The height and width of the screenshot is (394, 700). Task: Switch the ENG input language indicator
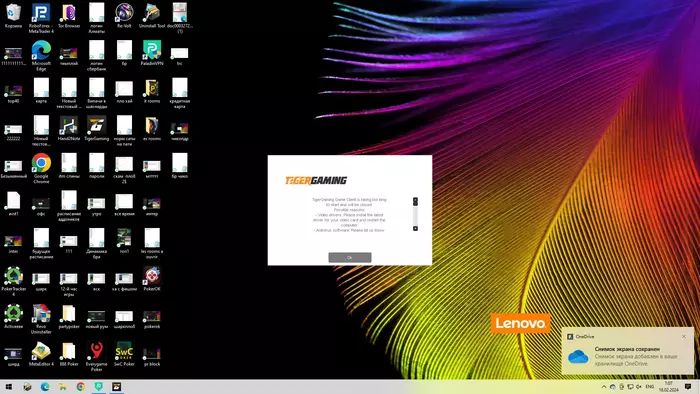click(650, 387)
